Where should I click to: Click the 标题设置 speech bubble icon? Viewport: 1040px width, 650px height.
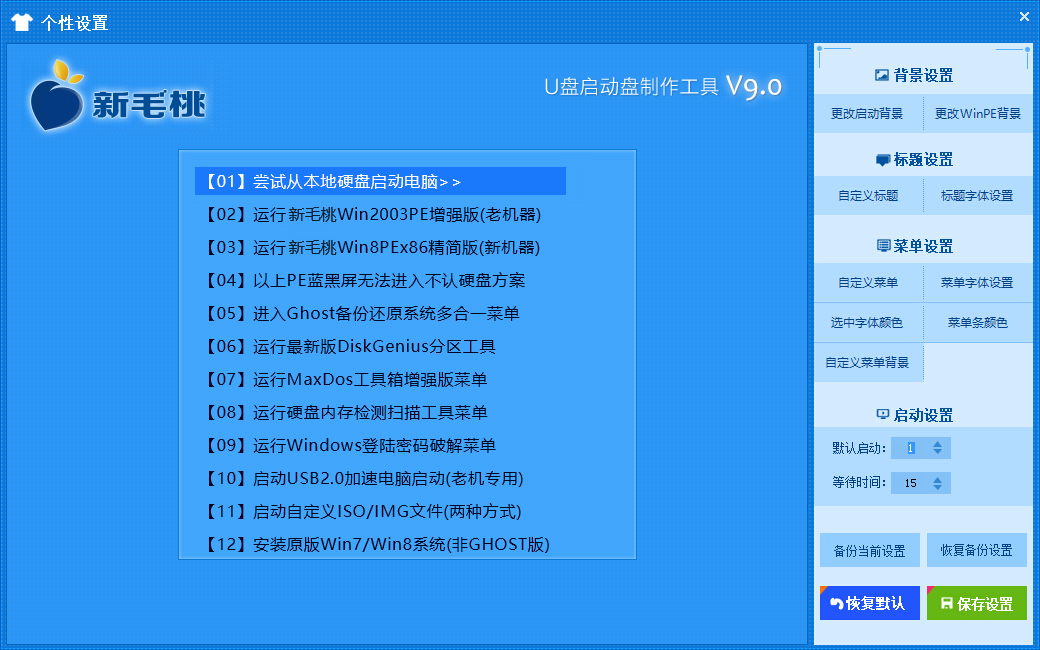pyautogui.click(x=882, y=160)
